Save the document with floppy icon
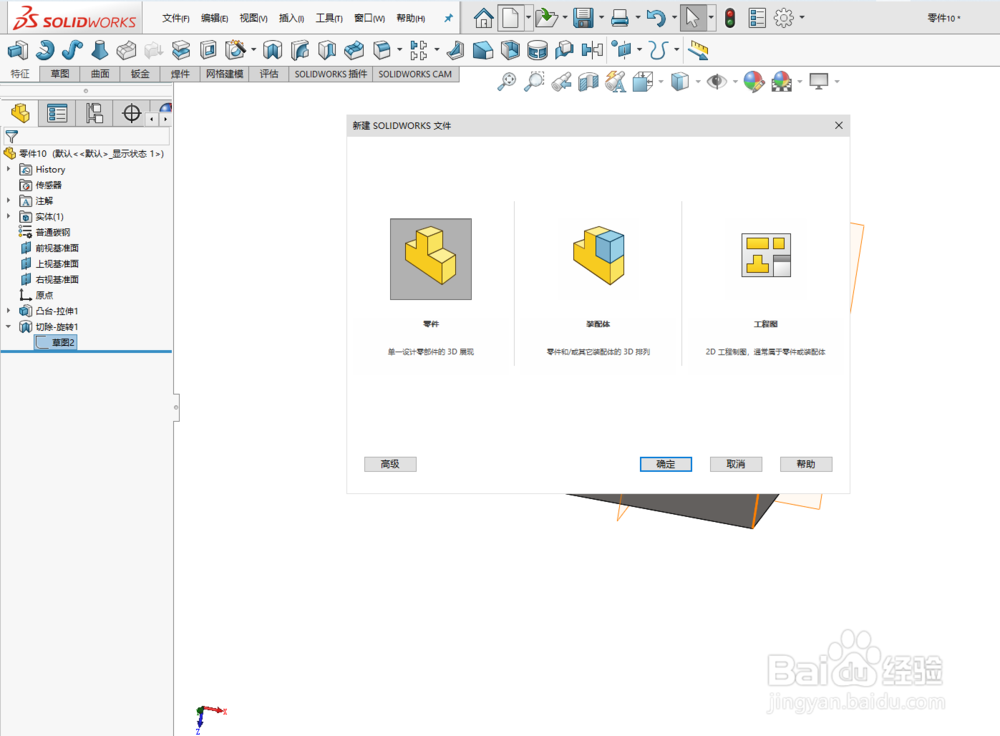Screen dimensions: 1000x736 click(x=583, y=18)
